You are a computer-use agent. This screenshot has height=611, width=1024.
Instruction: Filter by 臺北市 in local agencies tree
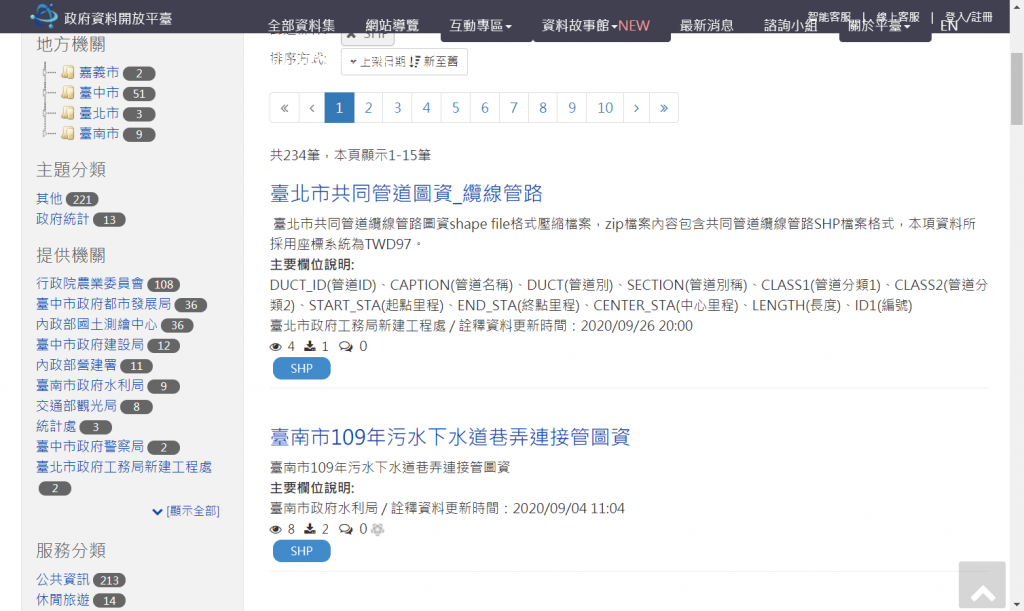point(99,113)
